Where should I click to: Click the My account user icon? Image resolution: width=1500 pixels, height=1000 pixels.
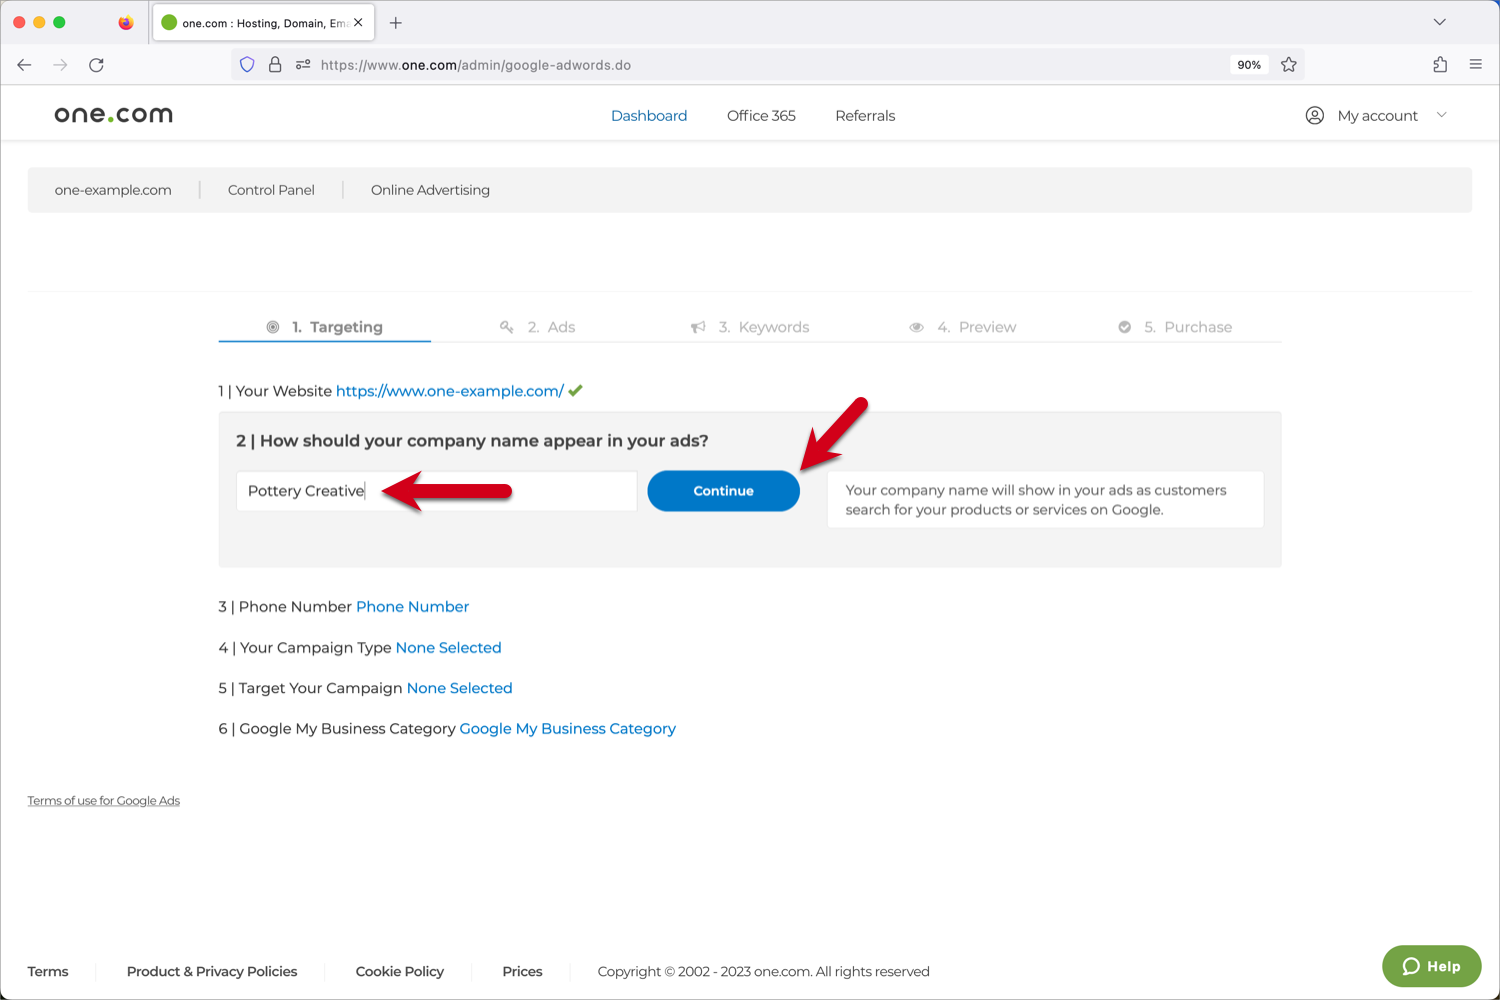pyautogui.click(x=1314, y=115)
